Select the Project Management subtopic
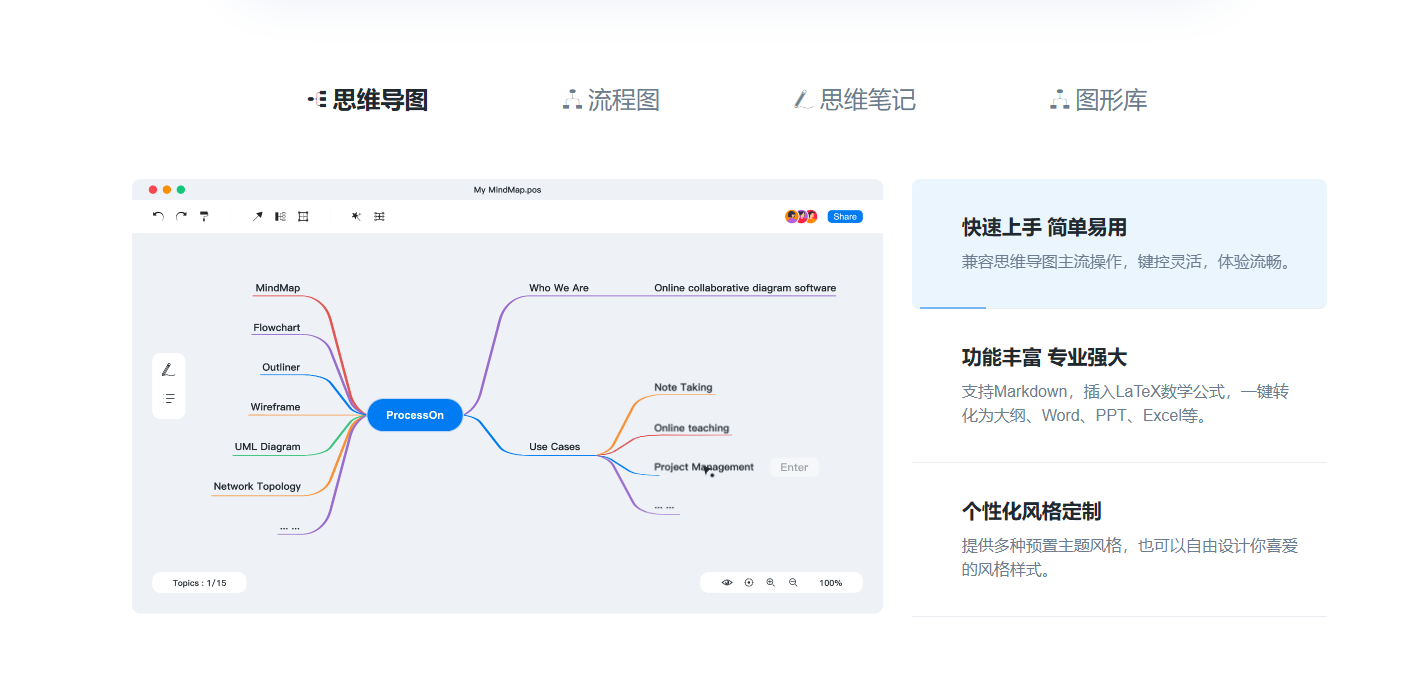The width and height of the screenshot is (1418, 692). click(704, 467)
